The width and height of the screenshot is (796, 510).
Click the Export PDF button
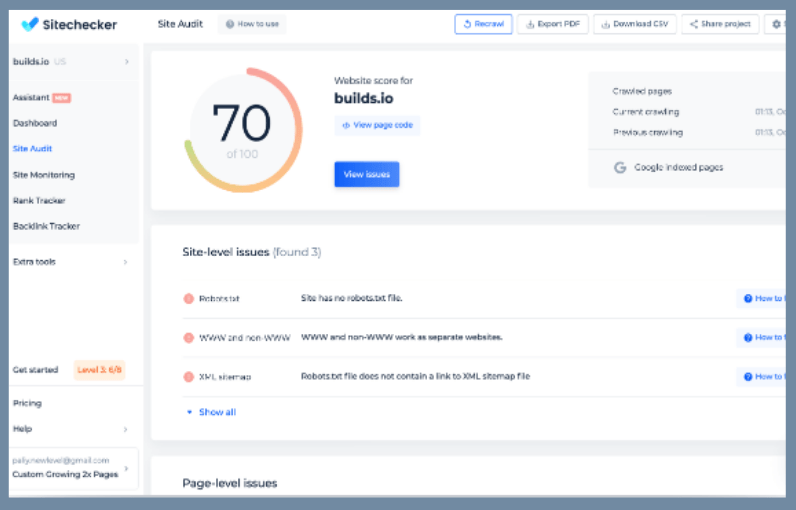(553, 24)
